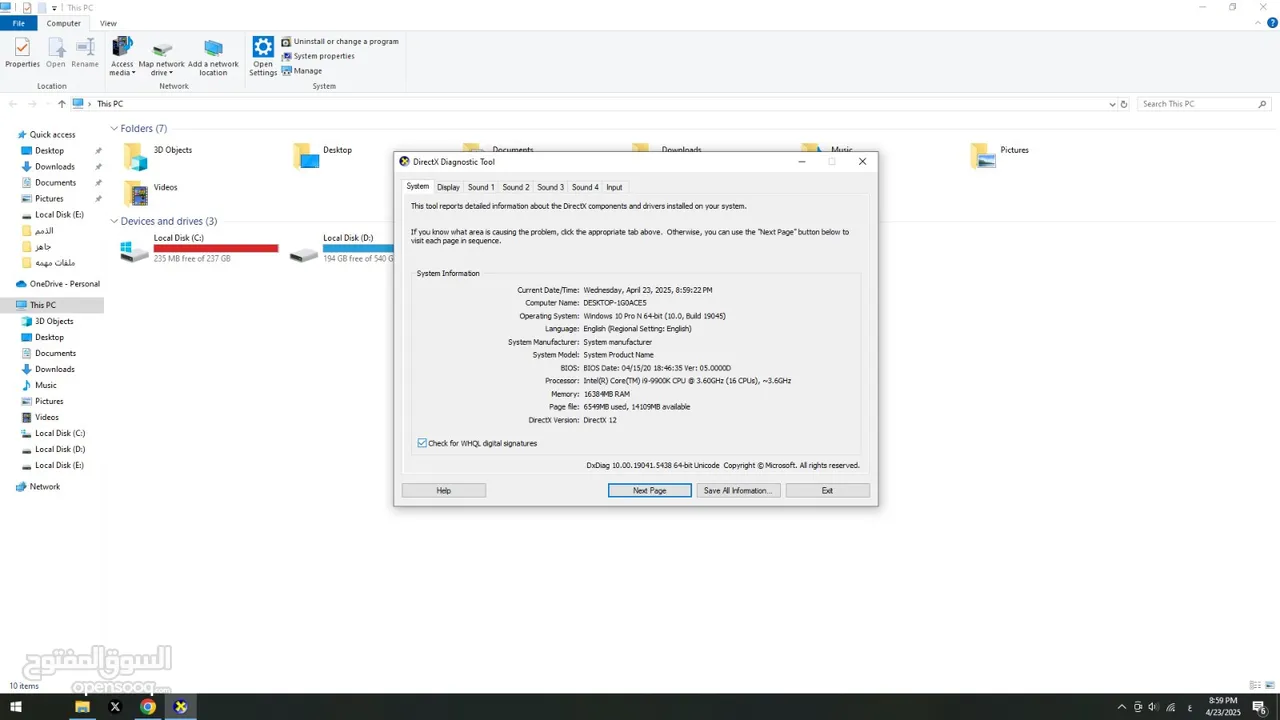The height and width of the screenshot is (720, 1280).
Task: Switch to the View ribbon tab
Action: click(x=108, y=23)
